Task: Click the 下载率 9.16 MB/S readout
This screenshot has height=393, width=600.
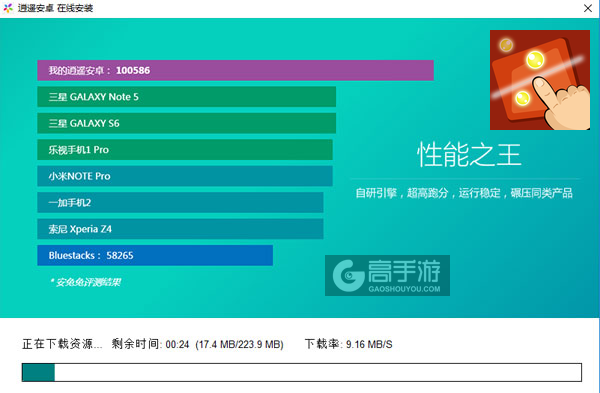Action: pyautogui.click(x=348, y=344)
